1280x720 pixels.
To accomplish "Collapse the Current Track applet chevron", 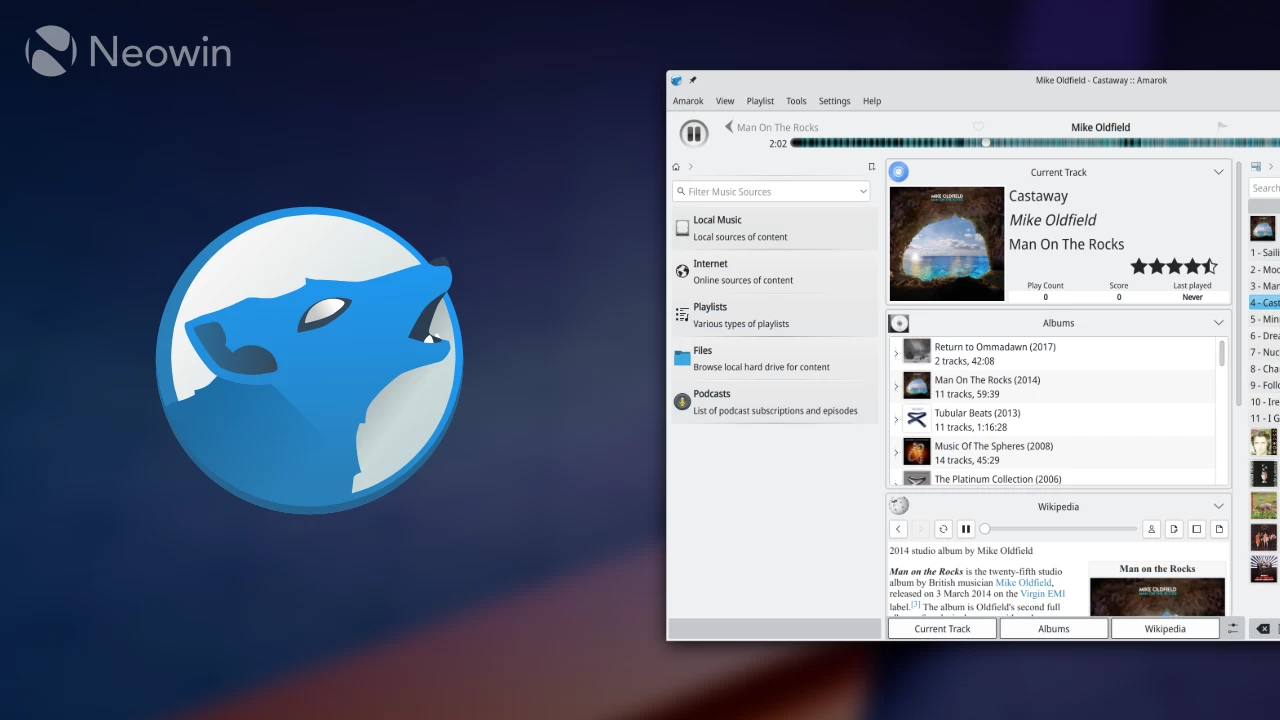I will pos(1218,171).
